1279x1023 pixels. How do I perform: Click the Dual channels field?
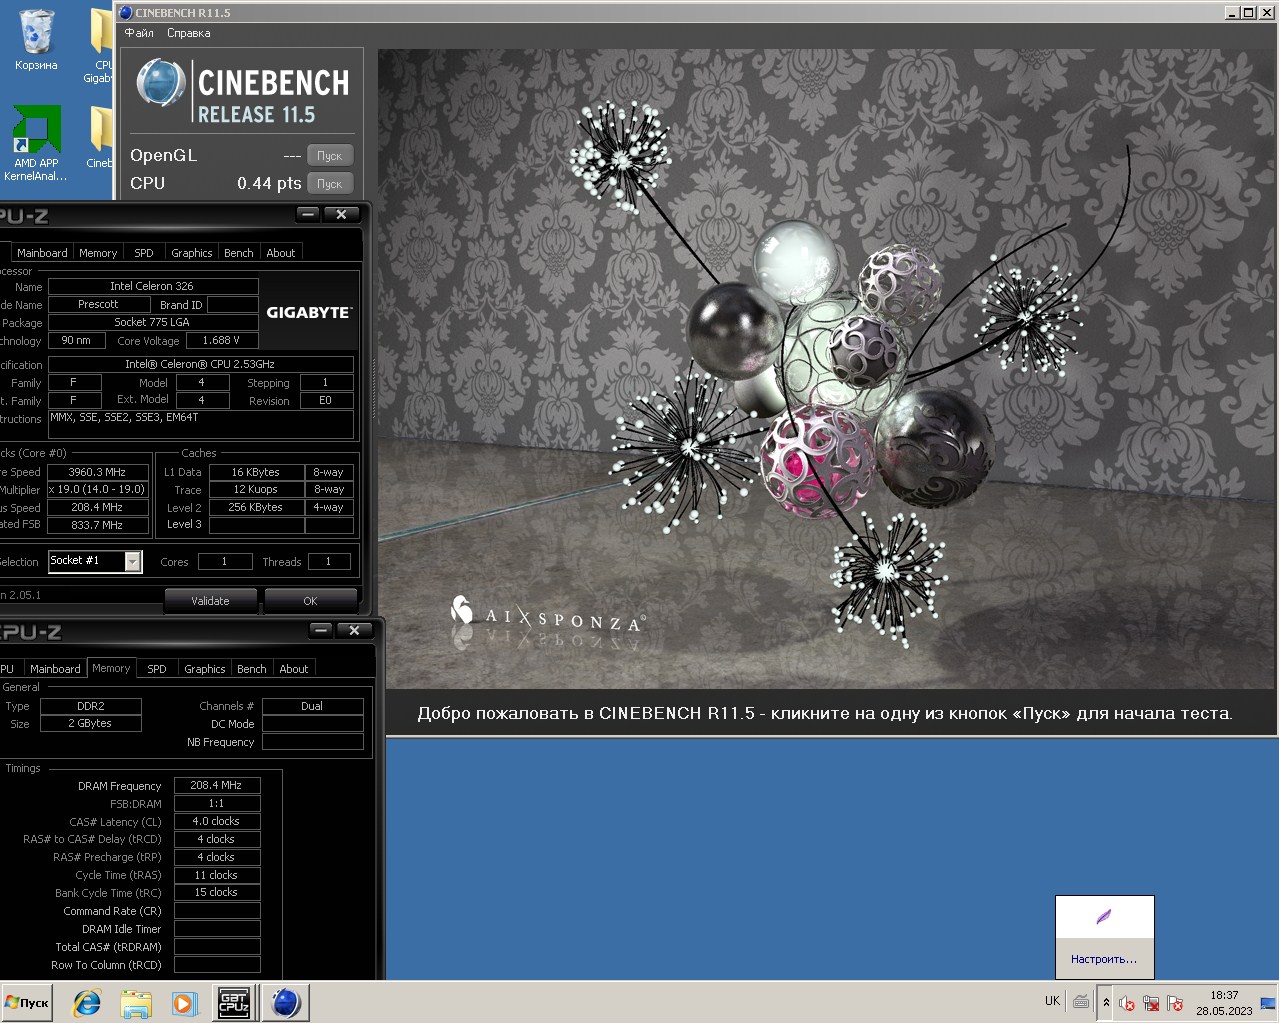click(312, 706)
